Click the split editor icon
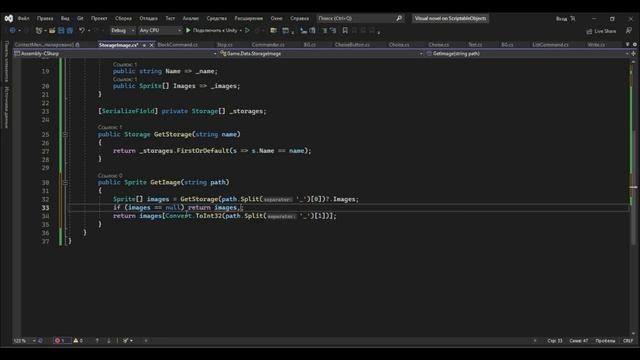 tap(633, 53)
